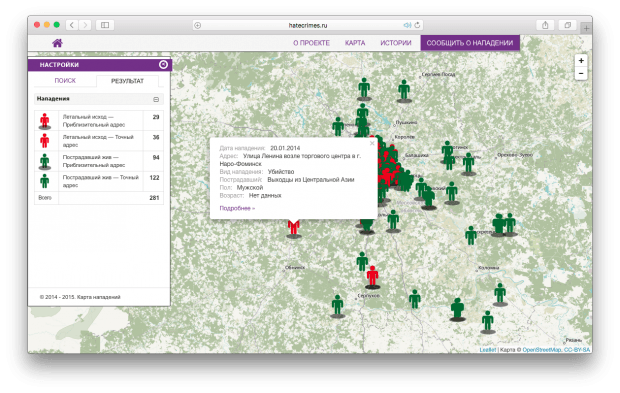
Task: Click the hatecrimes.ru address bar
Action: tap(308, 25)
